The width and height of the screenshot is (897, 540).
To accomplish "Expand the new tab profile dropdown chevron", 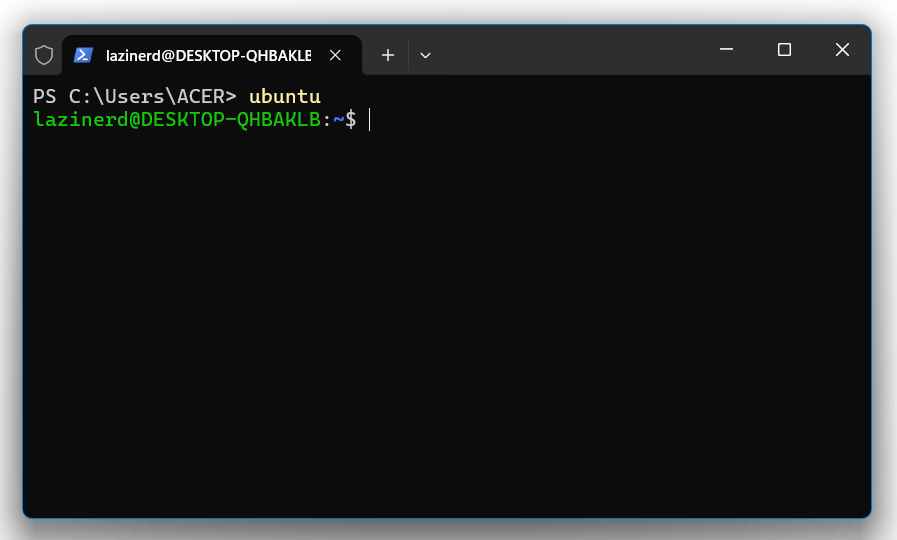I will [425, 55].
